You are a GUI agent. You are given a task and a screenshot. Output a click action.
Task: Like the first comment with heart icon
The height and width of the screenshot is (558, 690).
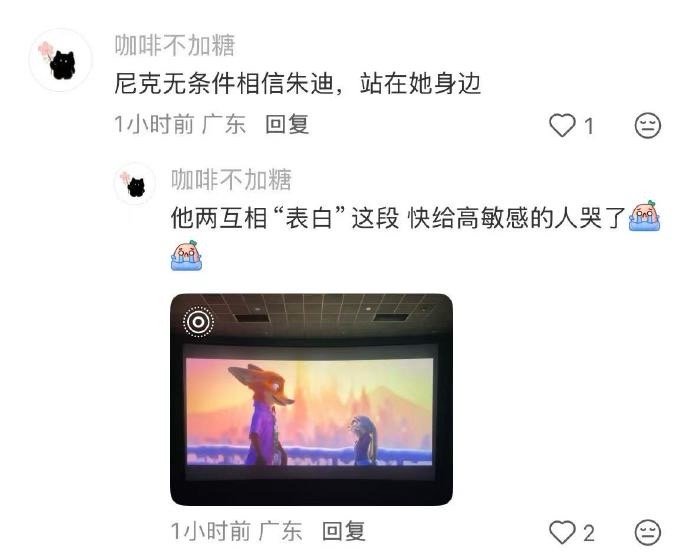click(x=562, y=125)
